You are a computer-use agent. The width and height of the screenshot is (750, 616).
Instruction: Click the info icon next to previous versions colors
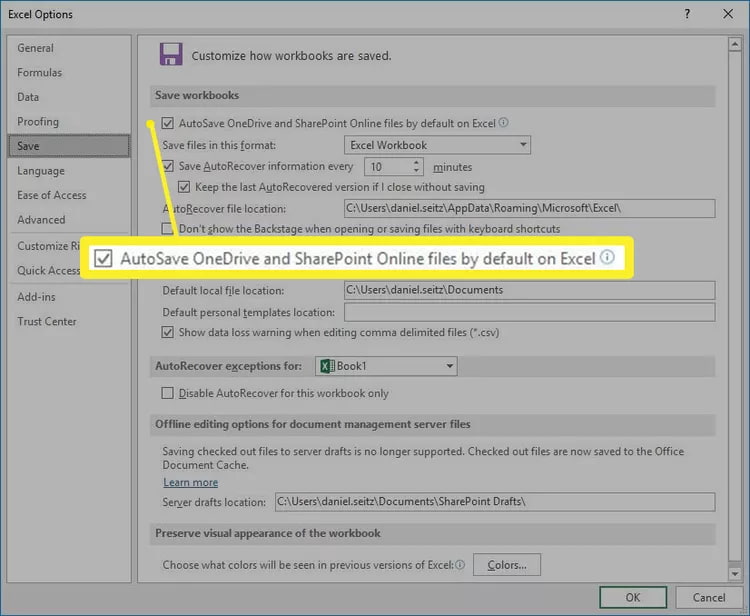pos(460,565)
